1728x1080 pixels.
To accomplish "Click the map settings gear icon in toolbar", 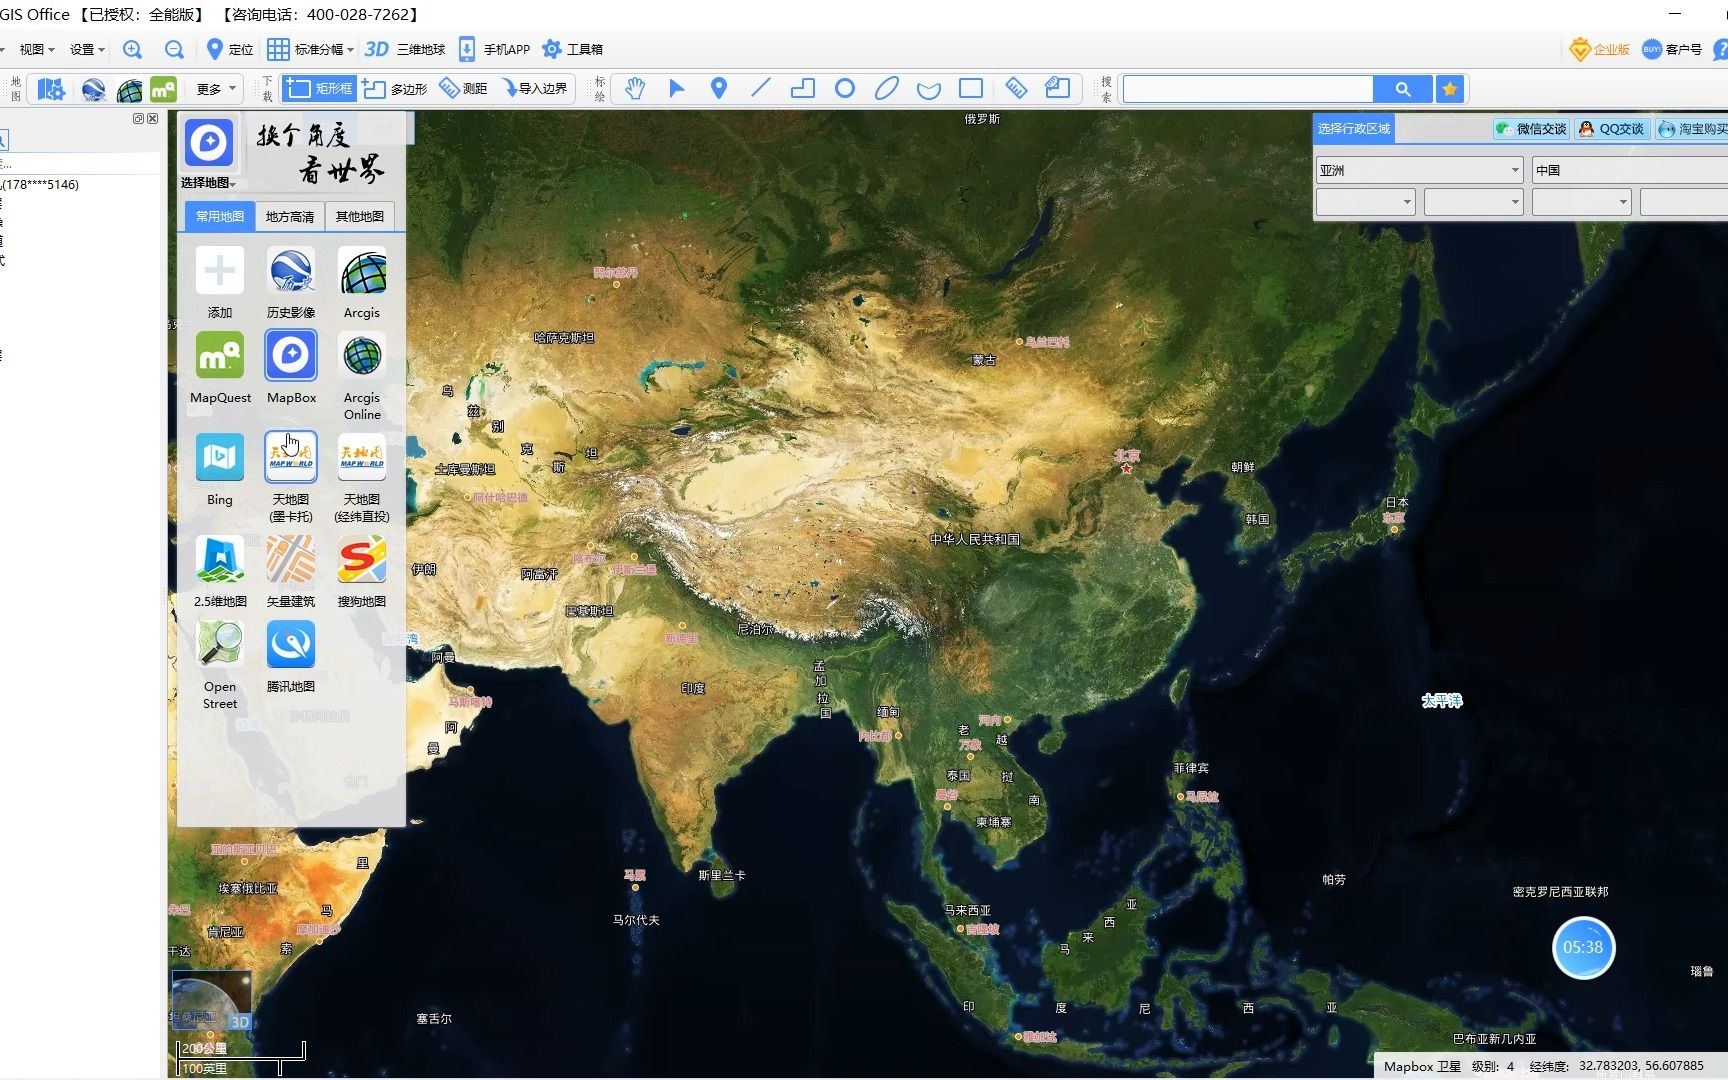I will tap(51, 90).
